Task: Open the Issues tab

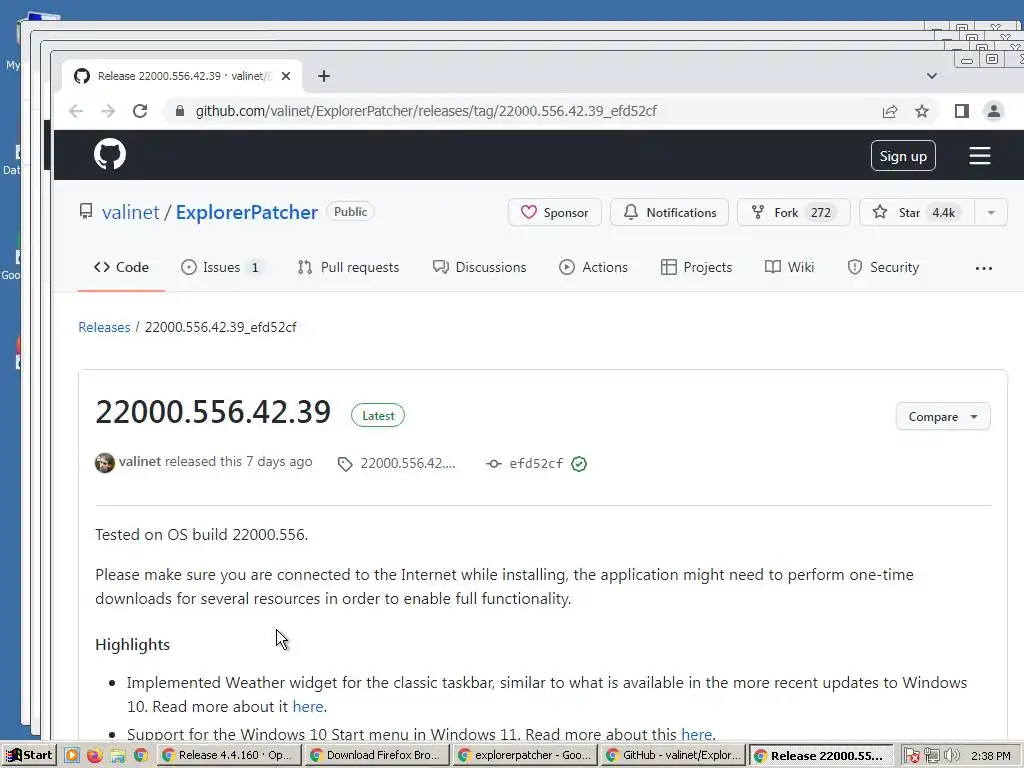Action: [x=223, y=267]
